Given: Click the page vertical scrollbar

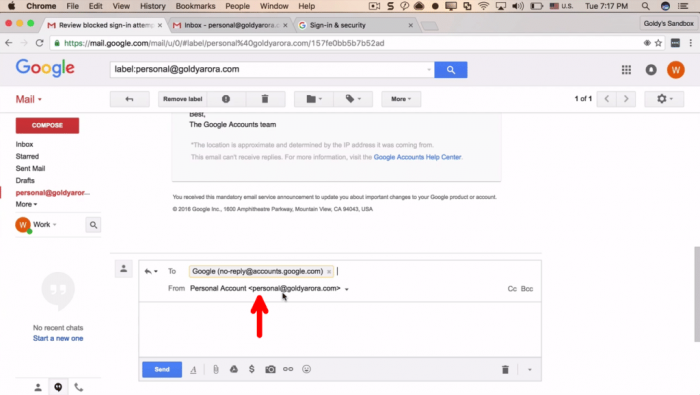Looking at the screenshot, I should [696, 294].
